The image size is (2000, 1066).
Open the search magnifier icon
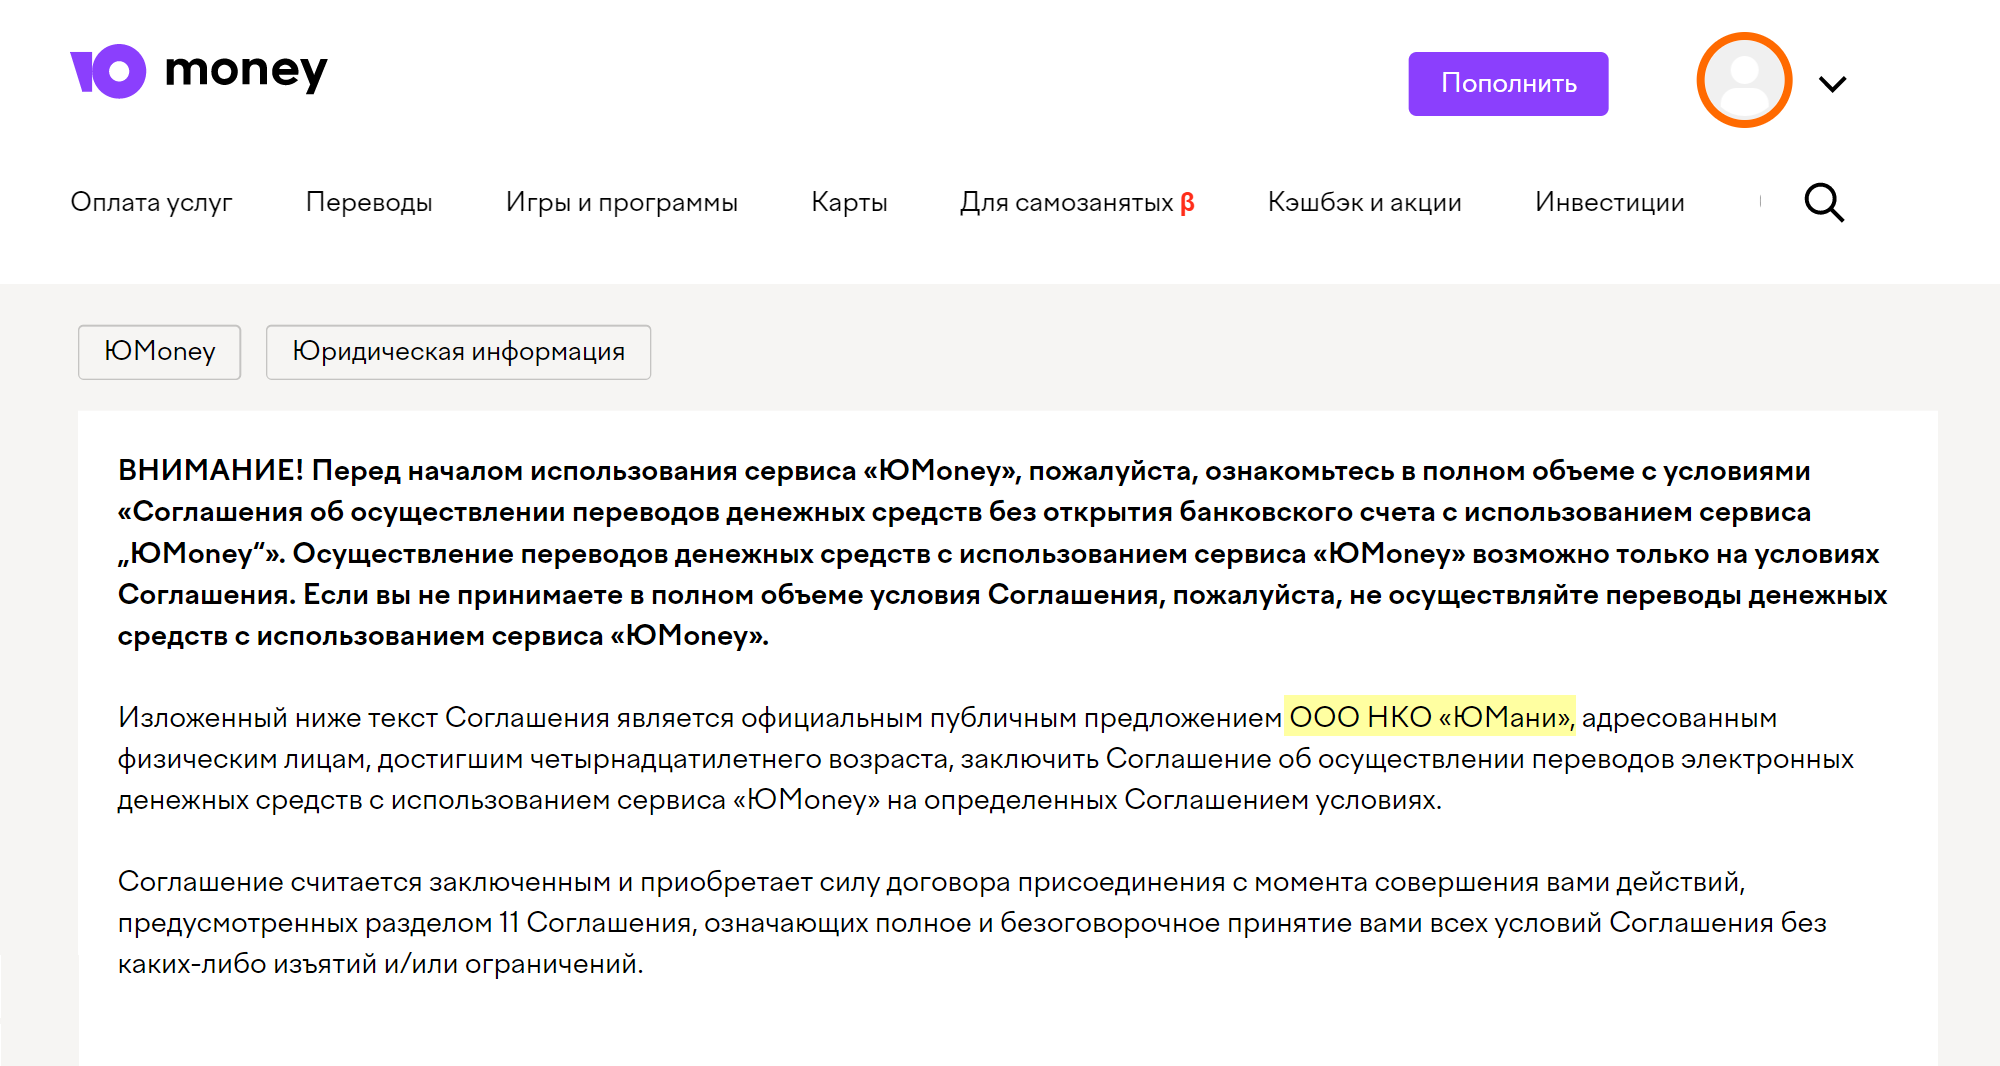(x=1824, y=202)
